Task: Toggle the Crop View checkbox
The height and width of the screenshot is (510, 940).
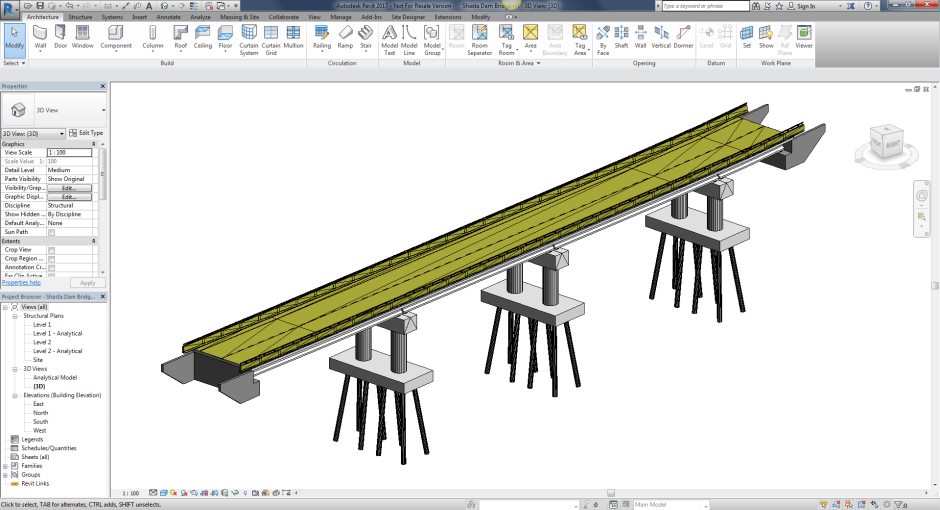Action: (52, 250)
